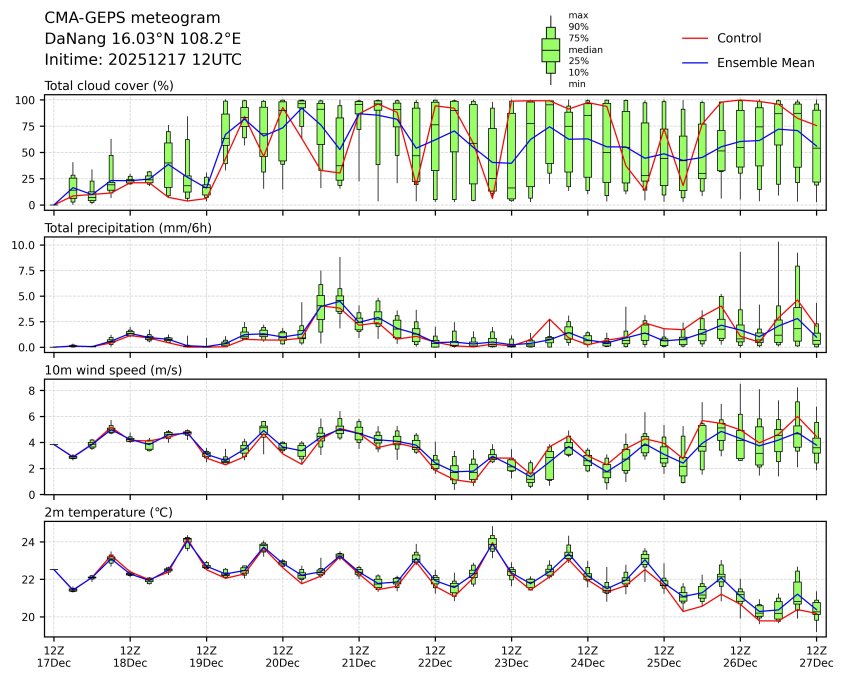Screen dimensions: 845x680
Task: Click the red Control line sample in legend
Action: (694, 38)
